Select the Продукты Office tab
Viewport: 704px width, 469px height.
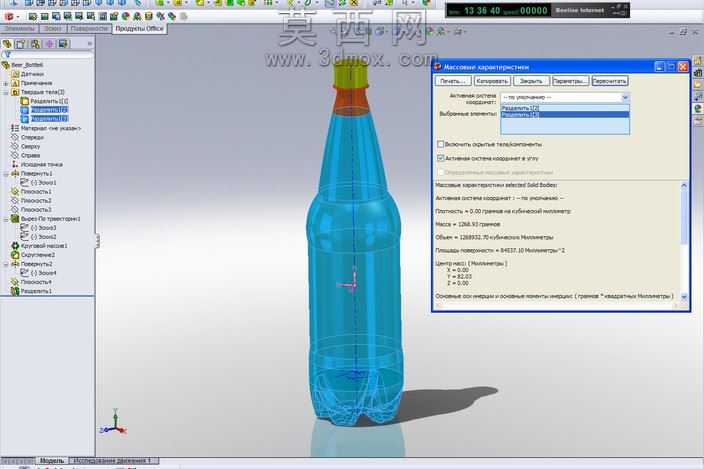[x=139, y=28]
